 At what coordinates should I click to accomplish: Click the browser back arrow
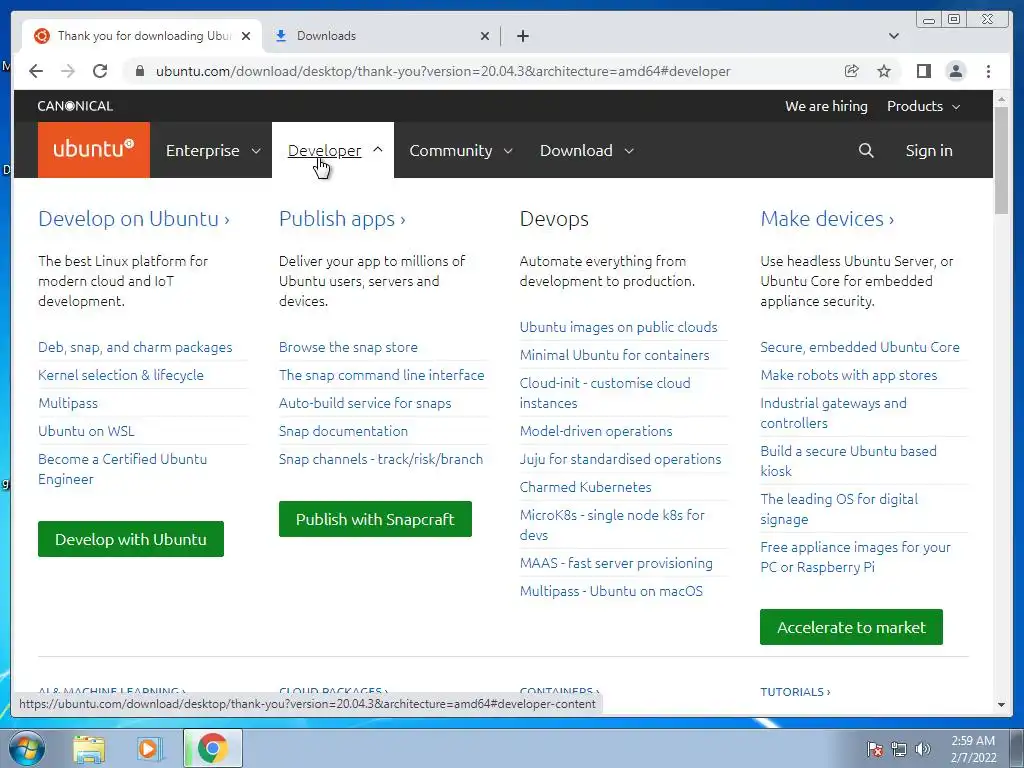[36, 71]
